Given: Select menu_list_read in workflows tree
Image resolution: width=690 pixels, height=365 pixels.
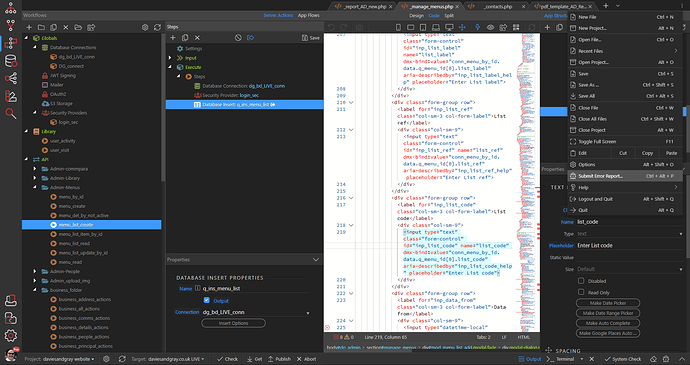Looking at the screenshot, I should tap(74, 243).
